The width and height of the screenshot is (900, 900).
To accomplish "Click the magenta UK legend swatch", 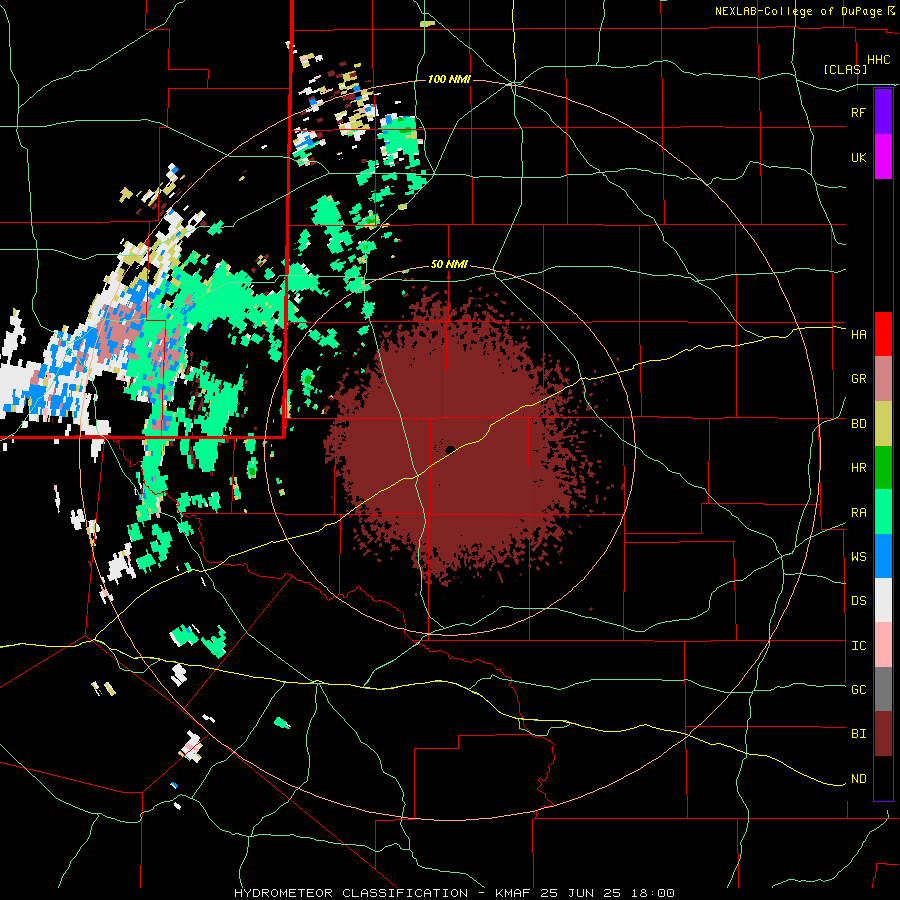I will coord(883,157).
